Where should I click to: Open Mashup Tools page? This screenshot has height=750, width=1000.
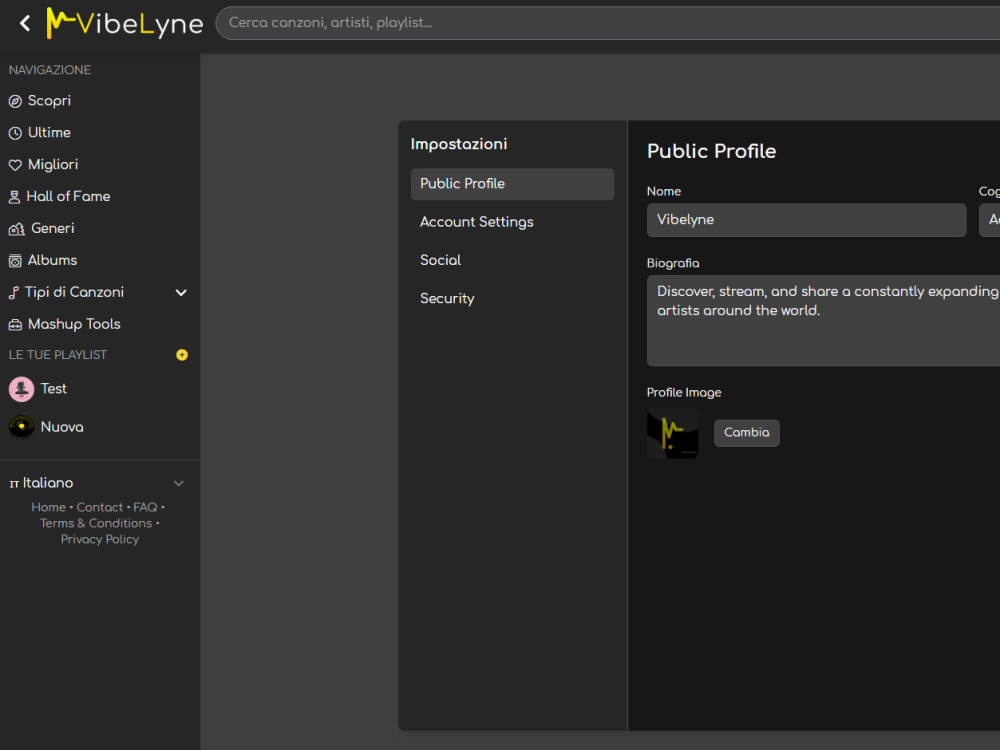74,324
